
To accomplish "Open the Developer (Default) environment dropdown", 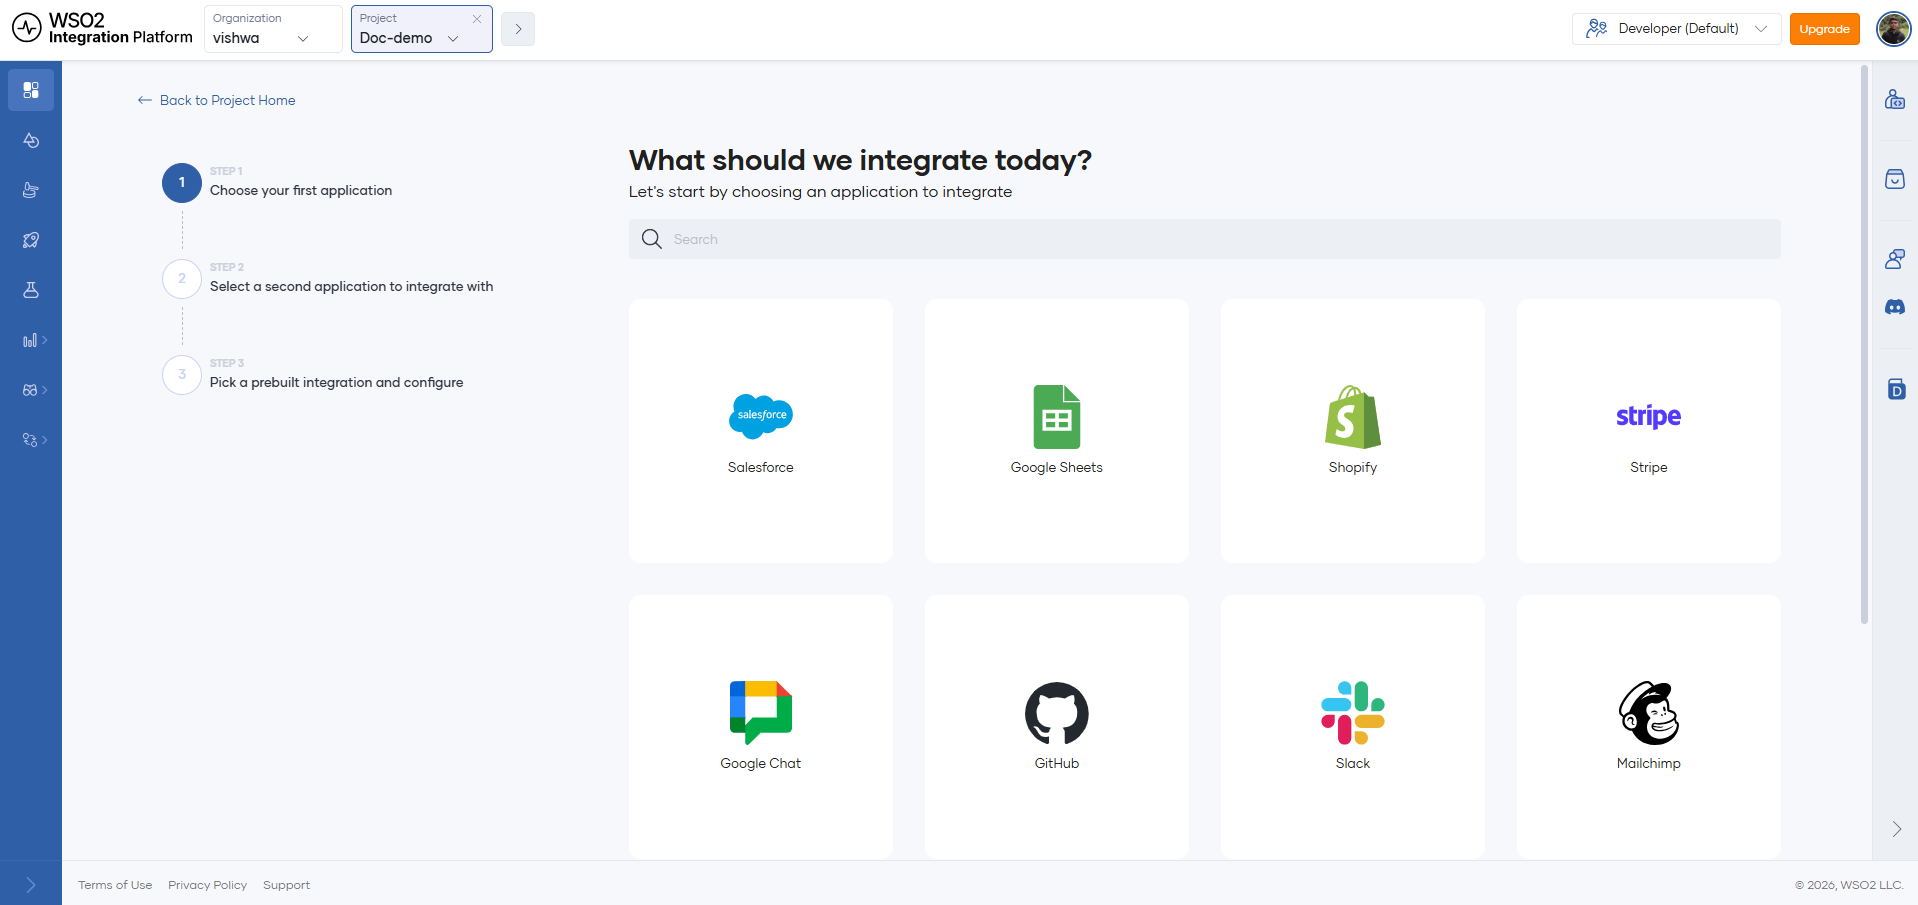I will [x=1677, y=29].
